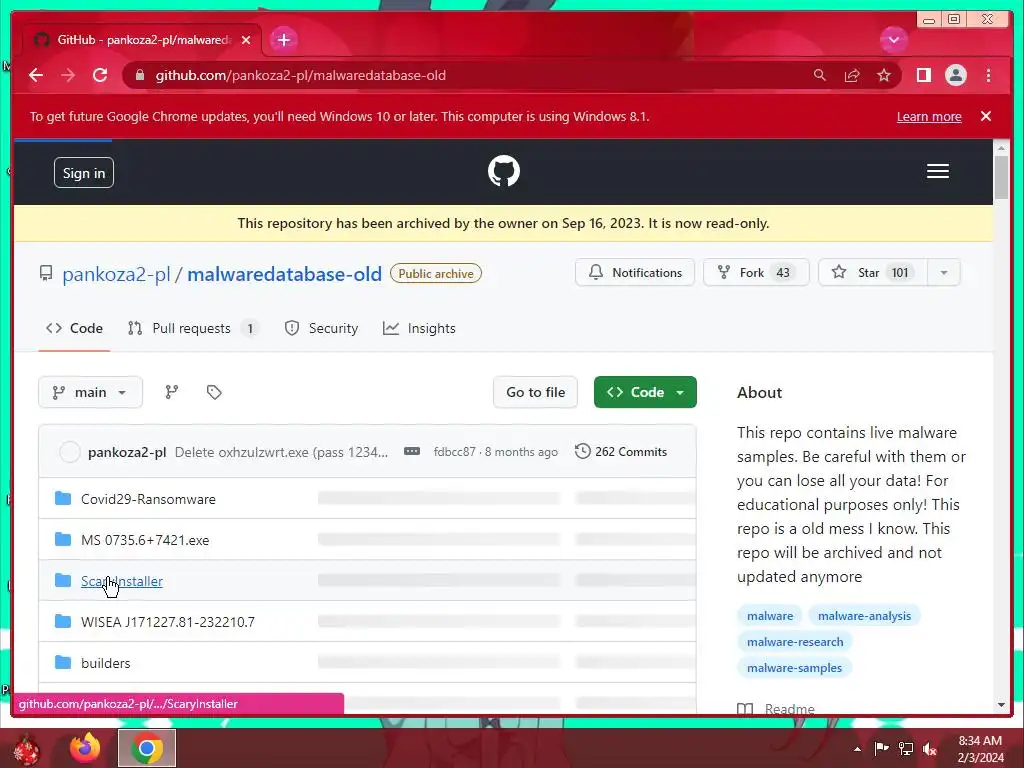1024x768 pixels.
Task: Open the main branch selector dropdown
Action: pos(90,392)
